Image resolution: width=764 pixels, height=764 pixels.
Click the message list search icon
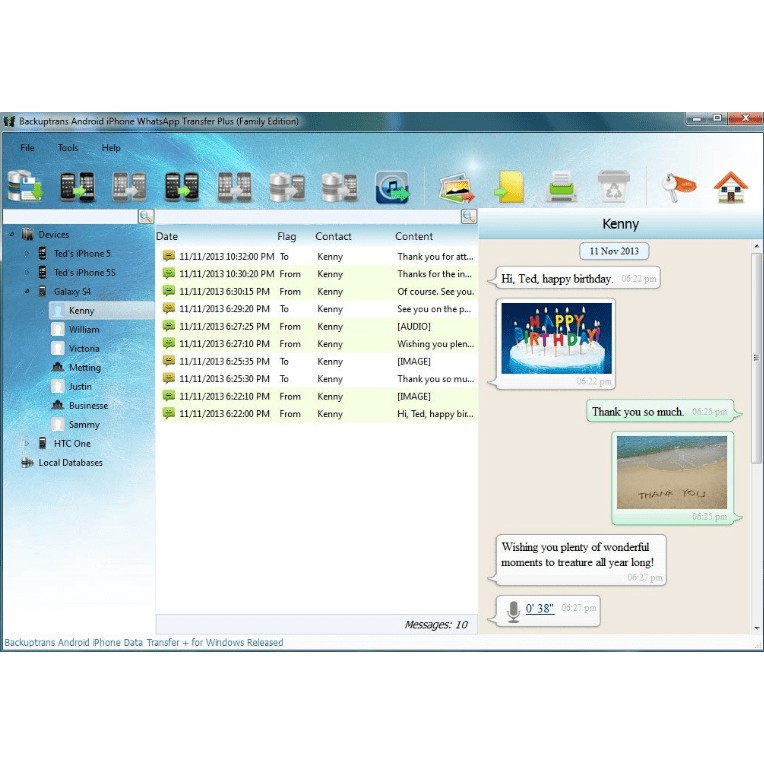pos(468,216)
